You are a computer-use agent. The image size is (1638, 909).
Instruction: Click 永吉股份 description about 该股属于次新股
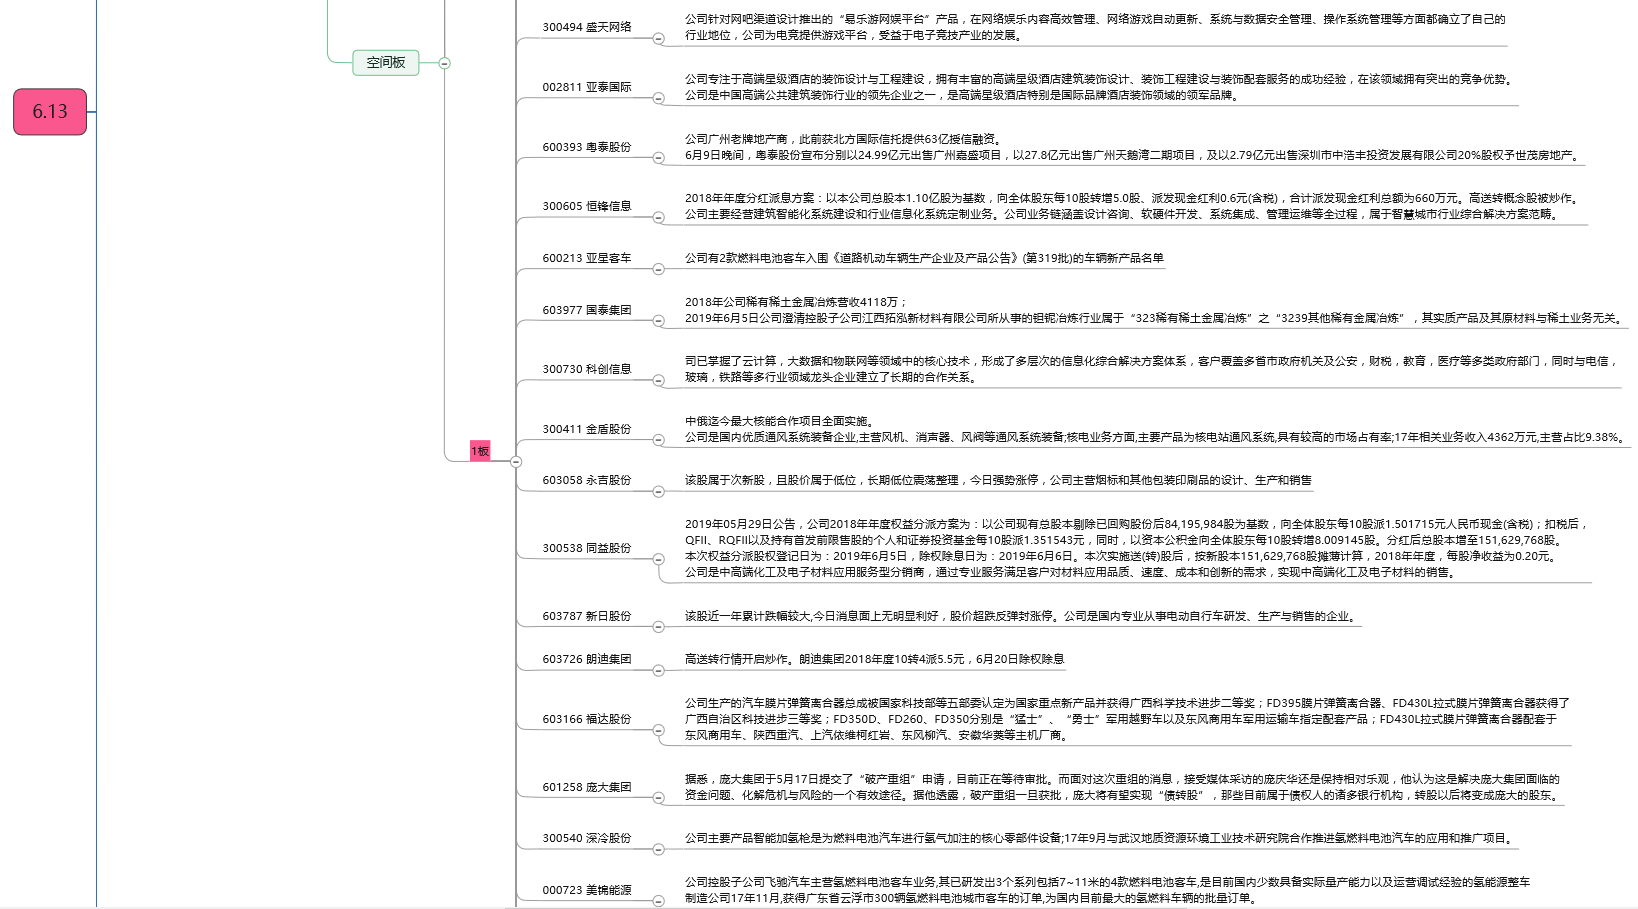pyautogui.click(x=998, y=480)
